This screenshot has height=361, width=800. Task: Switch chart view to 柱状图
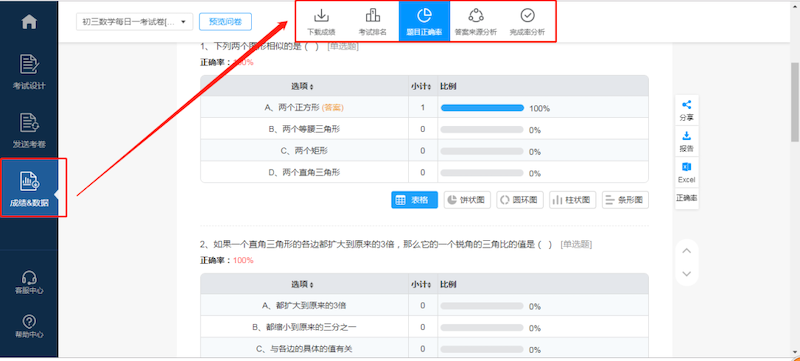572,200
